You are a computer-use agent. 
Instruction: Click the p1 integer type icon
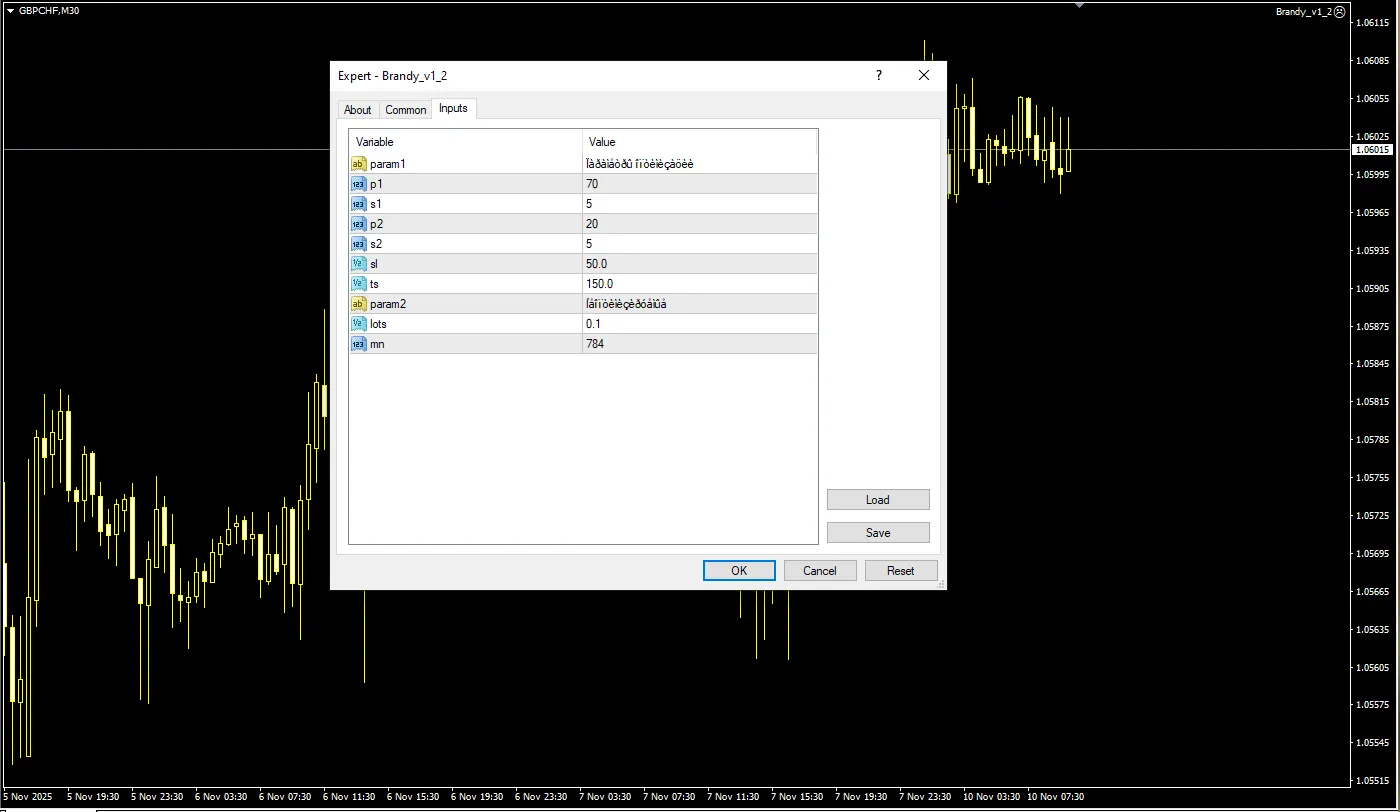click(359, 183)
